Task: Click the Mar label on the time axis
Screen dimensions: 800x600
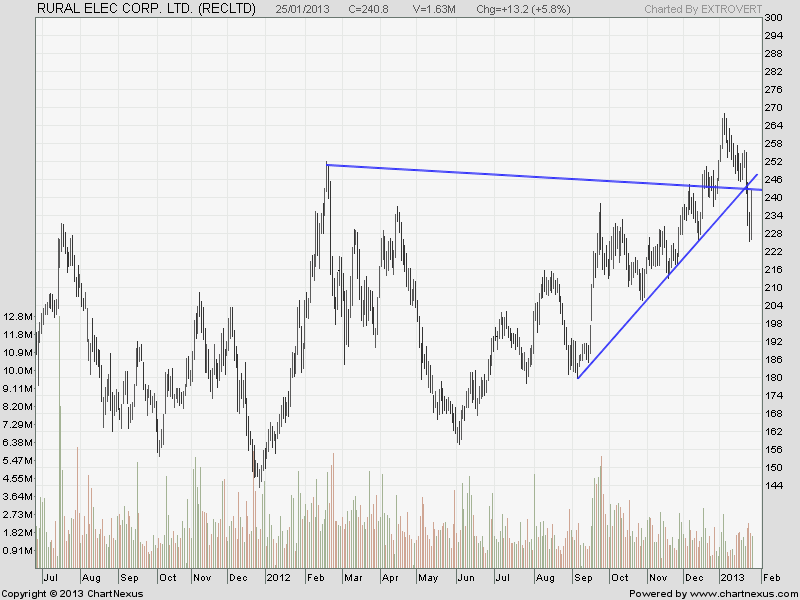Action: pyautogui.click(x=350, y=578)
